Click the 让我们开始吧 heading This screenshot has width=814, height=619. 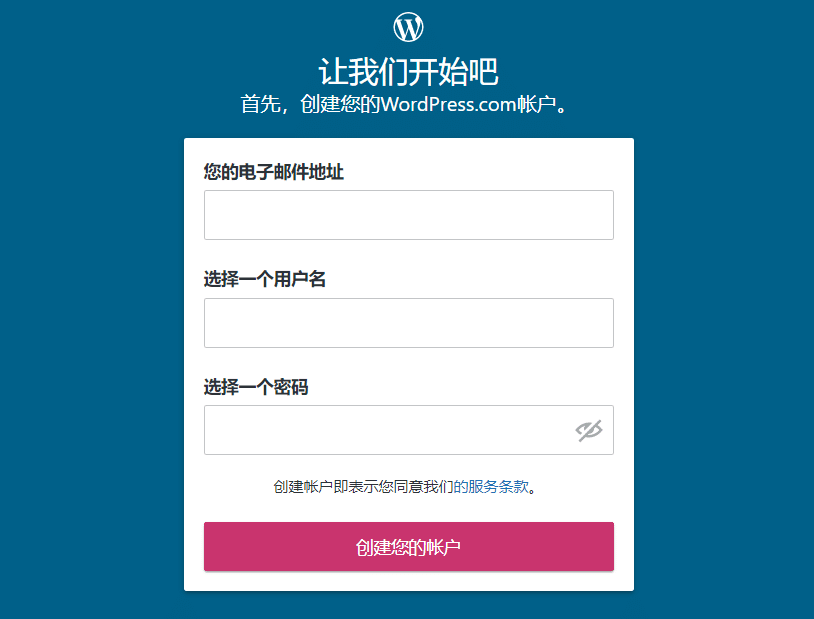[409, 72]
